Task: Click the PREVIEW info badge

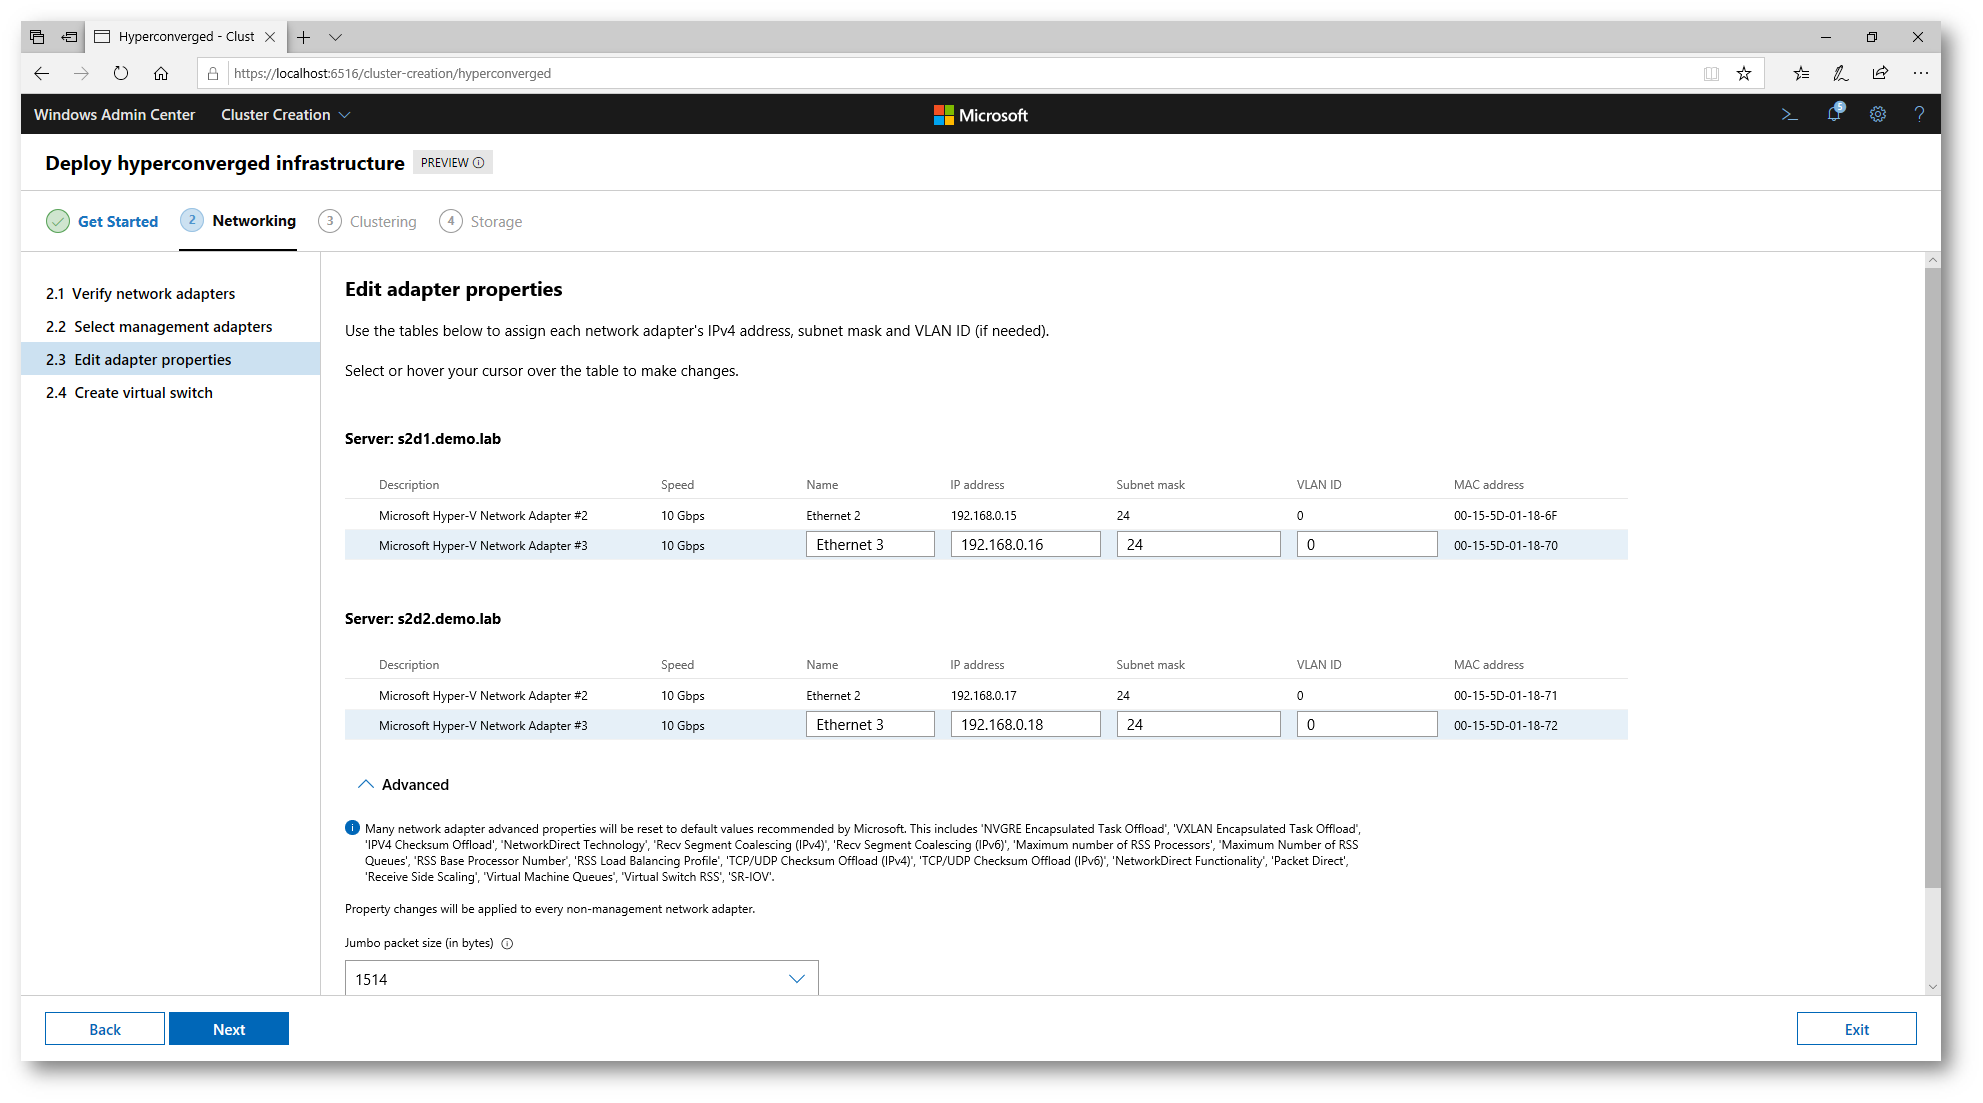Action: coord(452,163)
